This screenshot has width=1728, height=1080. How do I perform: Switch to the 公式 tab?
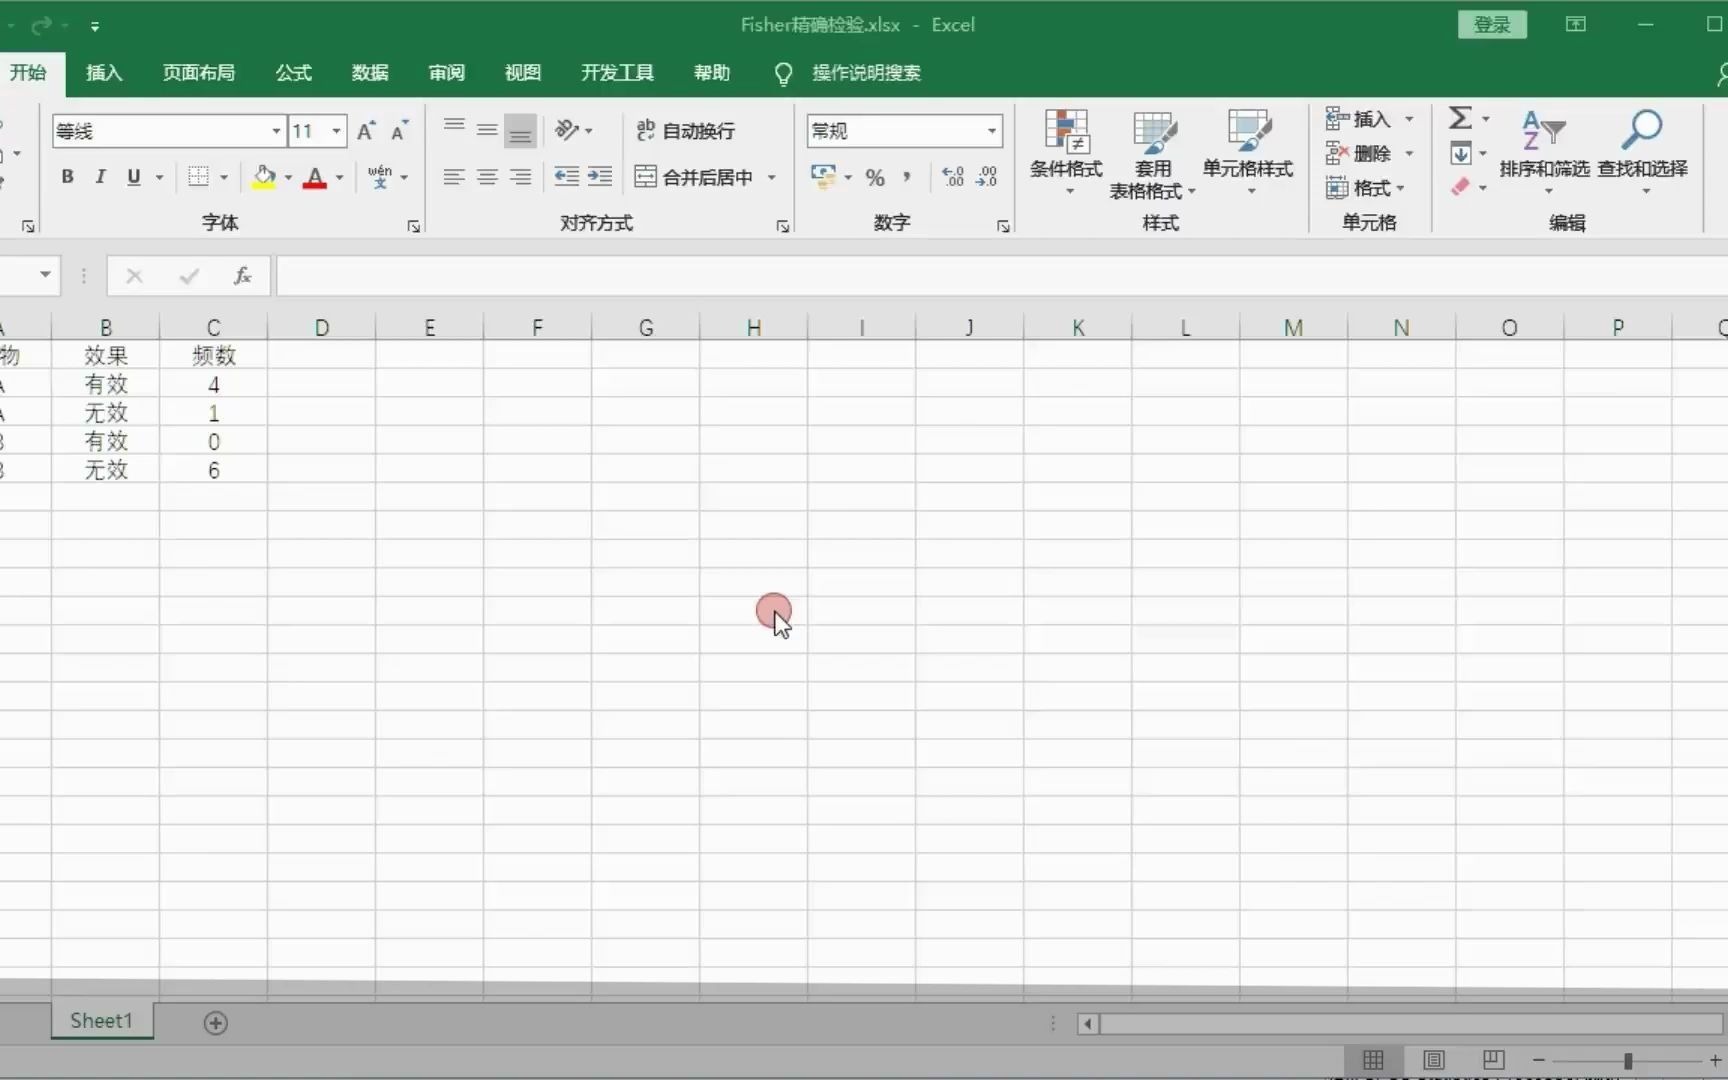[x=293, y=73]
